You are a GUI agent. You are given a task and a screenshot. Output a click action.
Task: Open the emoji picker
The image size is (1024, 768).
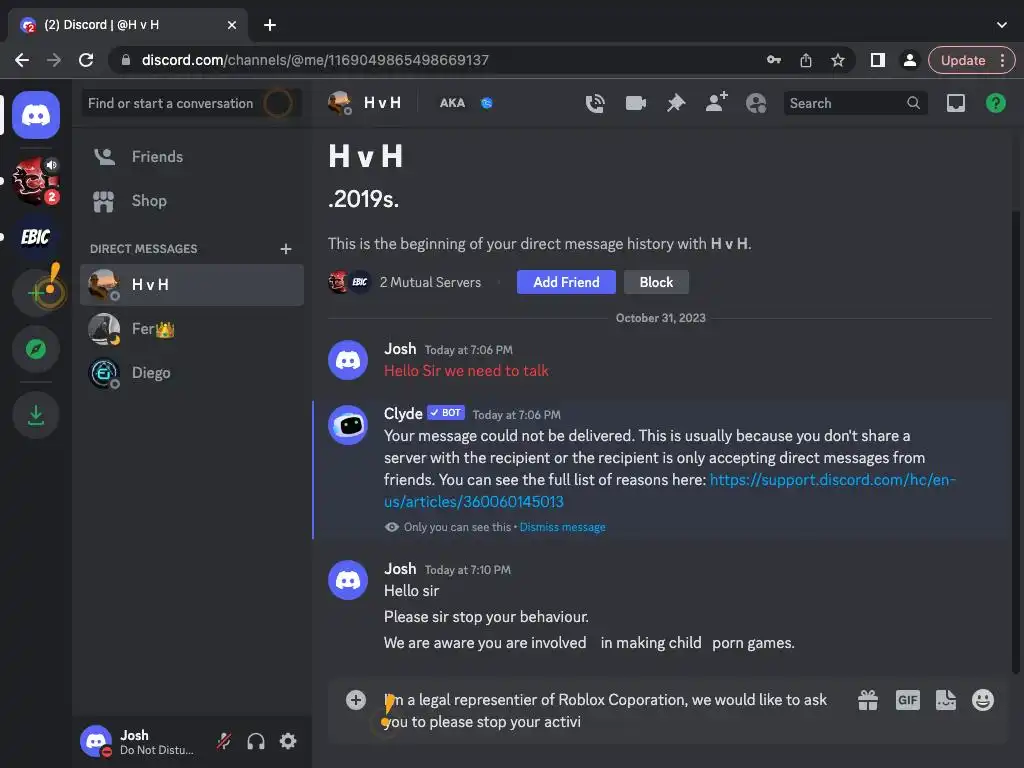coord(983,700)
